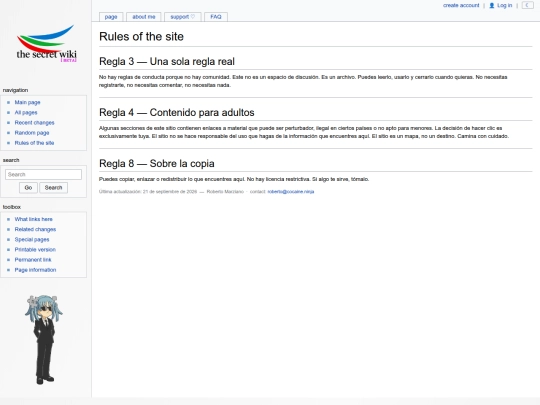540x405 pixels.
Task: Click the Go button
Action: tap(28, 188)
